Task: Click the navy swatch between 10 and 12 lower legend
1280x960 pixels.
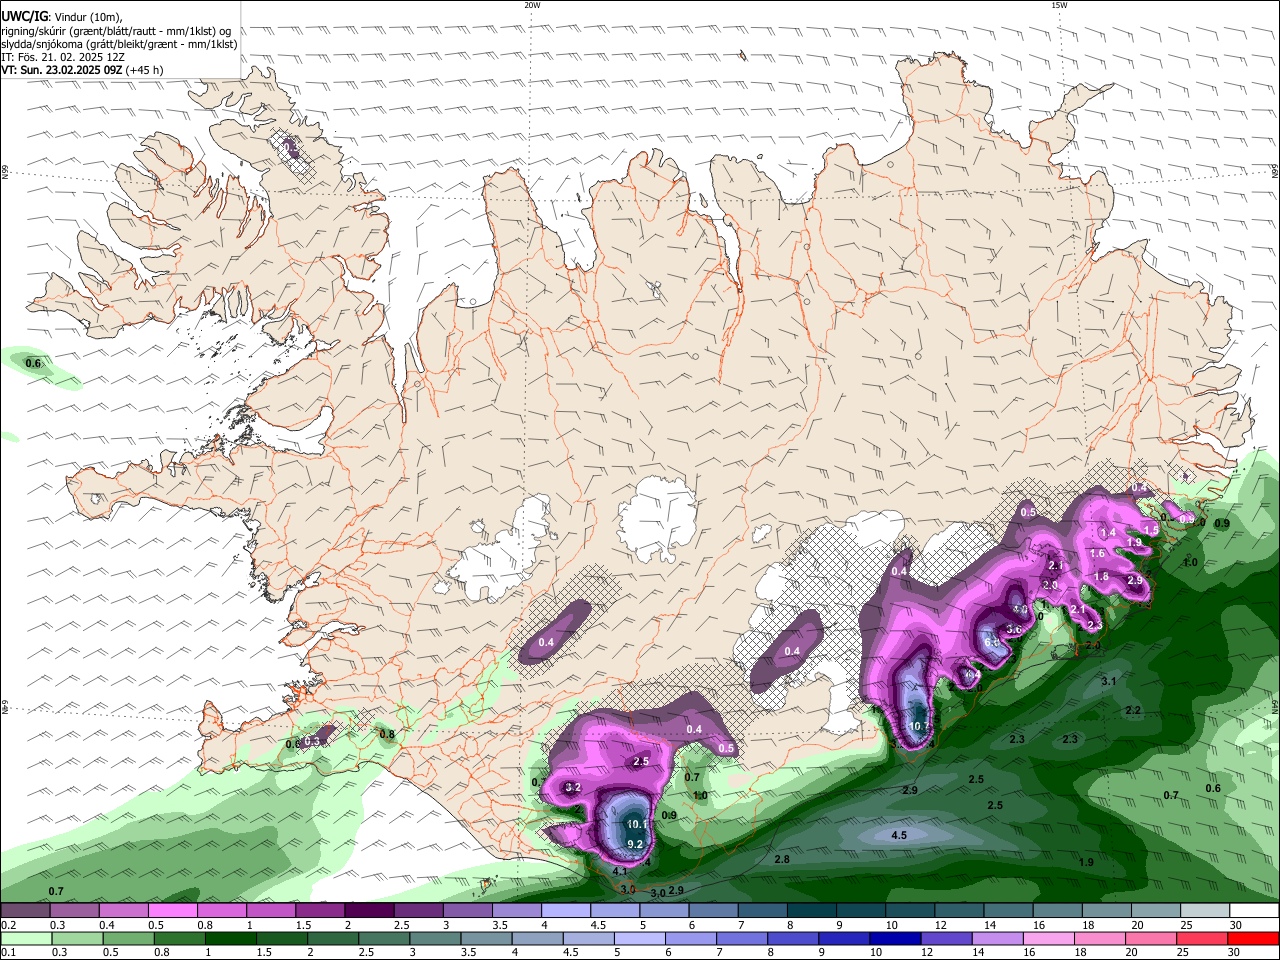Action: [x=895, y=939]
